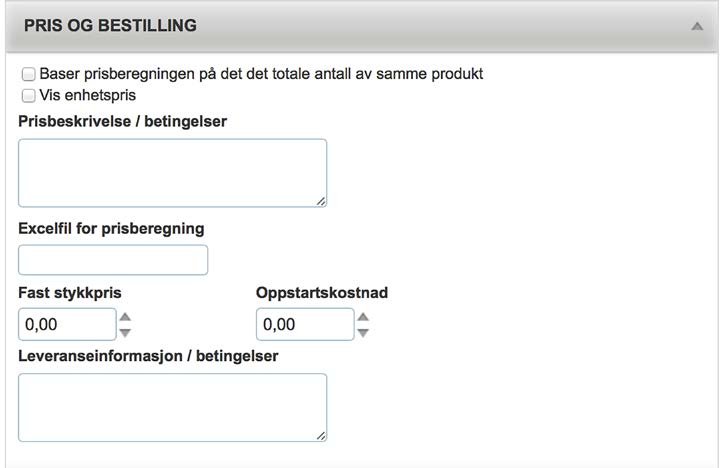727x468 pixels.
Task: Click into the Leveranseinformasjon / betingelser text area
Action: point(172,407)
